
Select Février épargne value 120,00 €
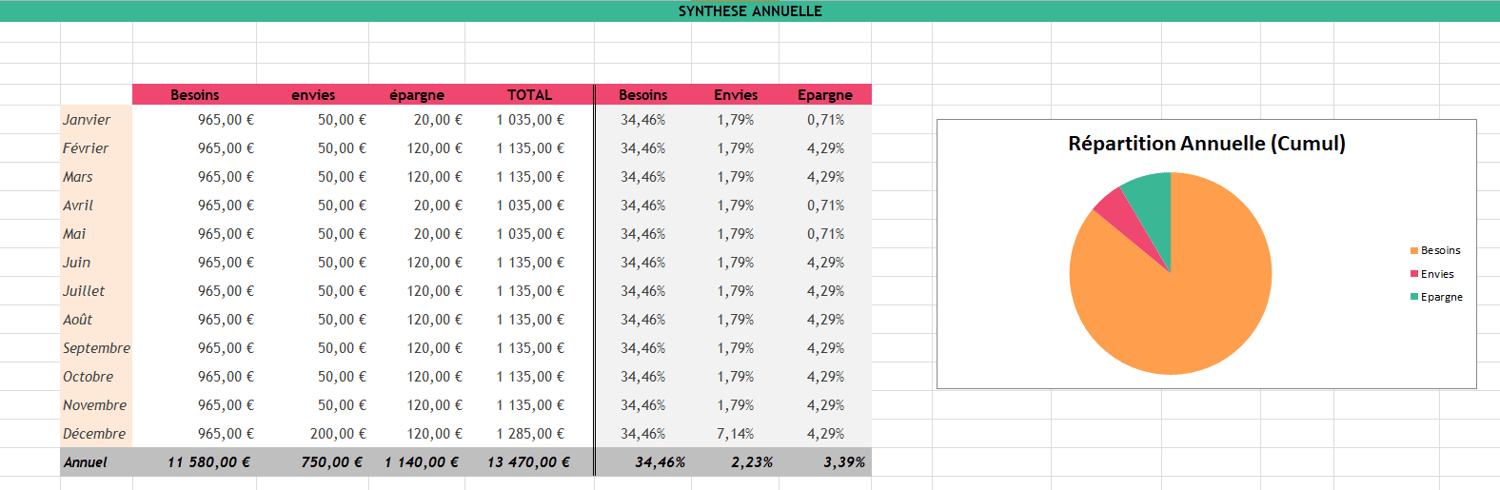click(x=434, y=148)
